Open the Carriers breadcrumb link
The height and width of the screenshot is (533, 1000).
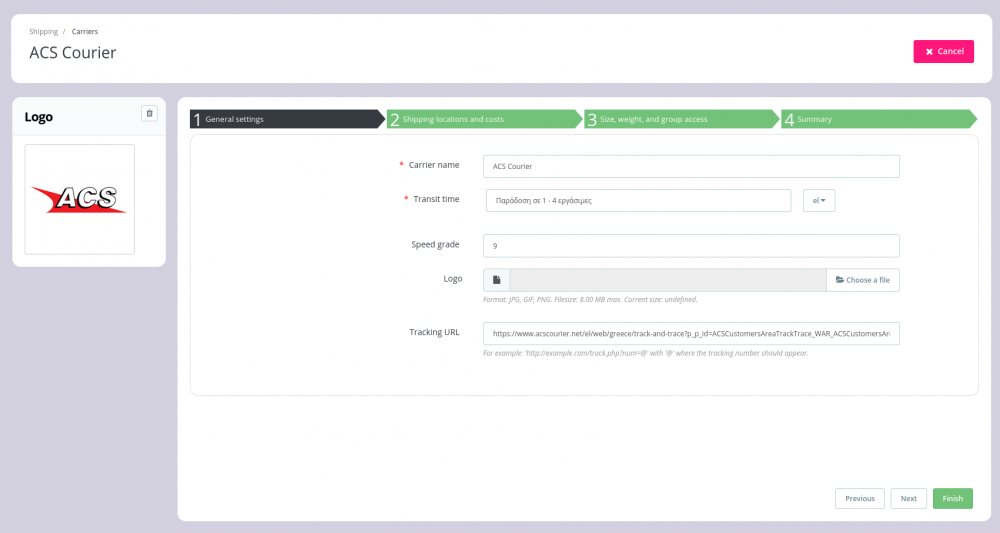point(85,31)
